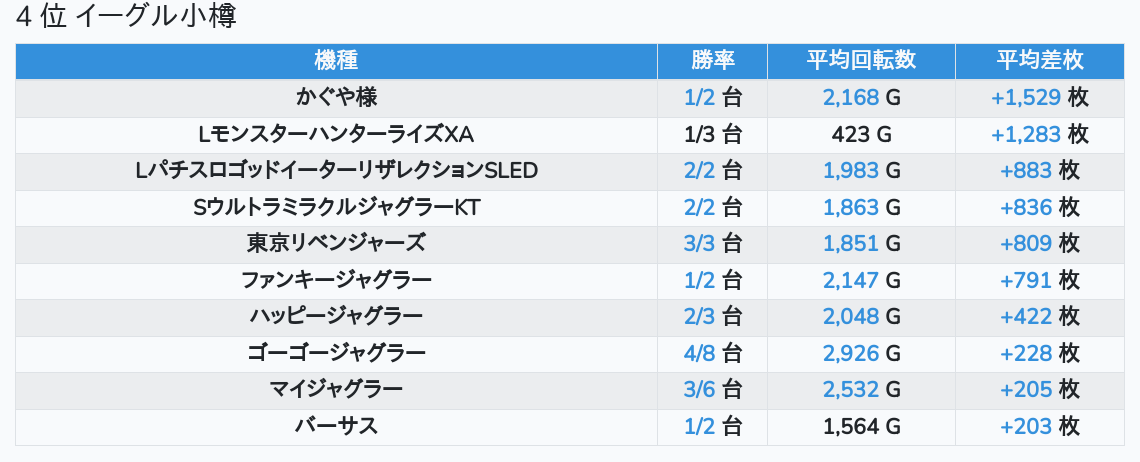Click the 2,926 average spins link
The height and width of the screenshot is (462, 1140).
tap(851, 353)
